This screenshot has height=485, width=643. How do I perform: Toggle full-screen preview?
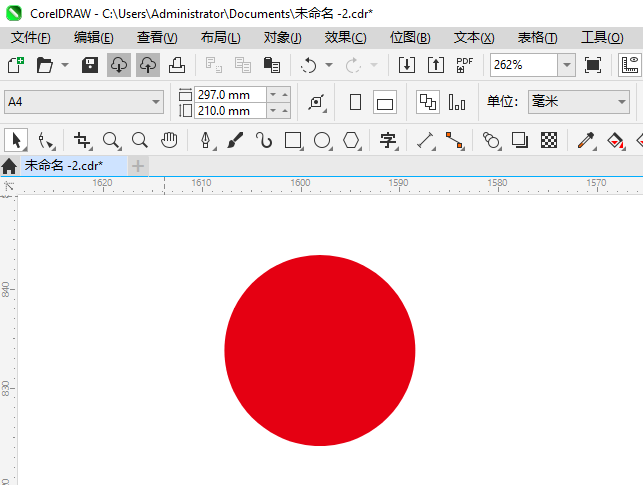593,65
